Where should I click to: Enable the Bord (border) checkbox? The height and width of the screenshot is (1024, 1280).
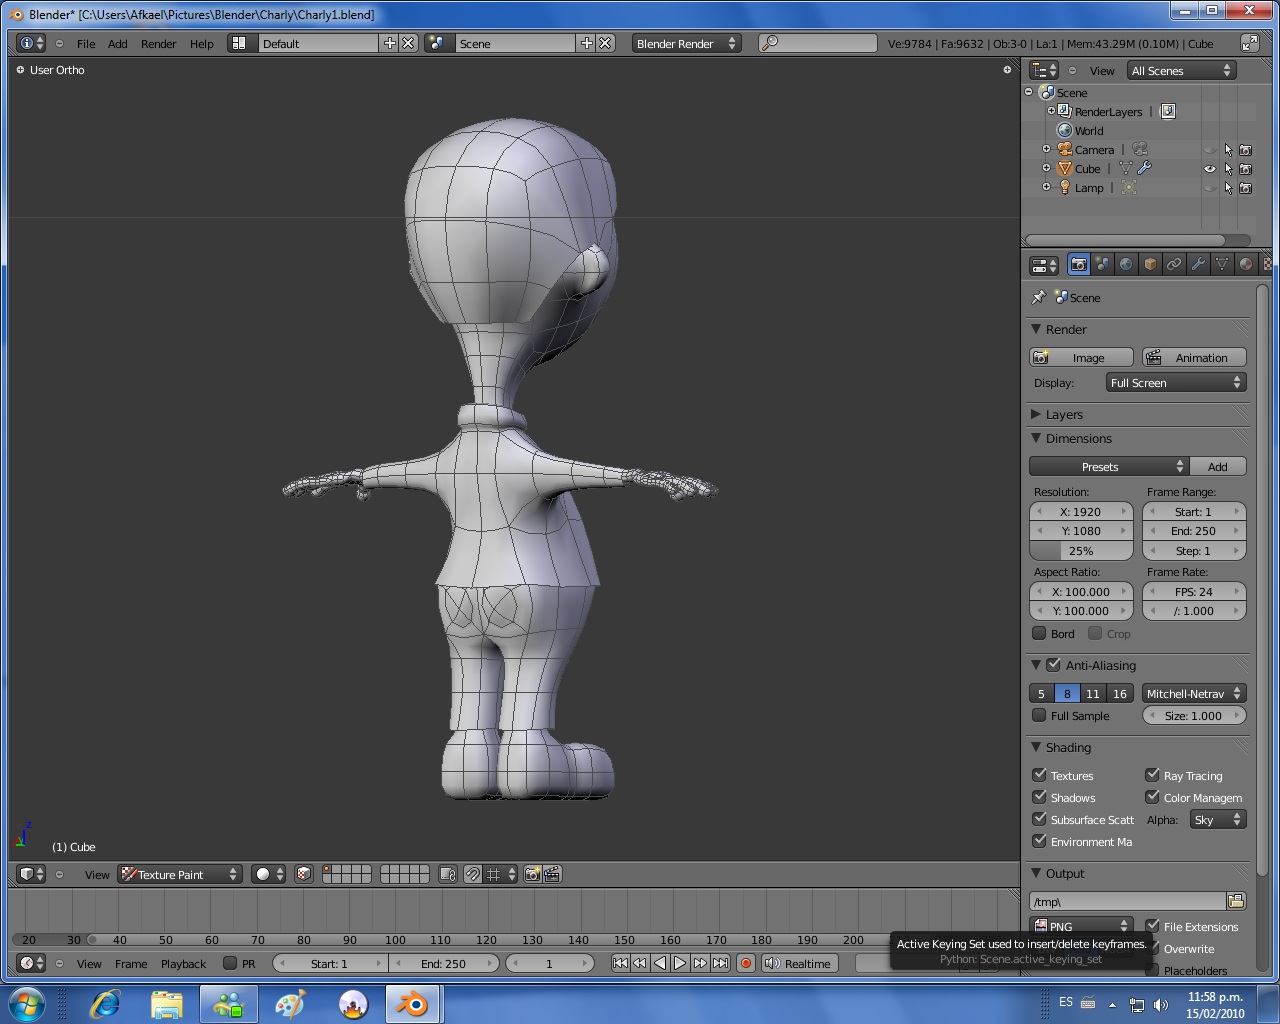[1039, 634]
